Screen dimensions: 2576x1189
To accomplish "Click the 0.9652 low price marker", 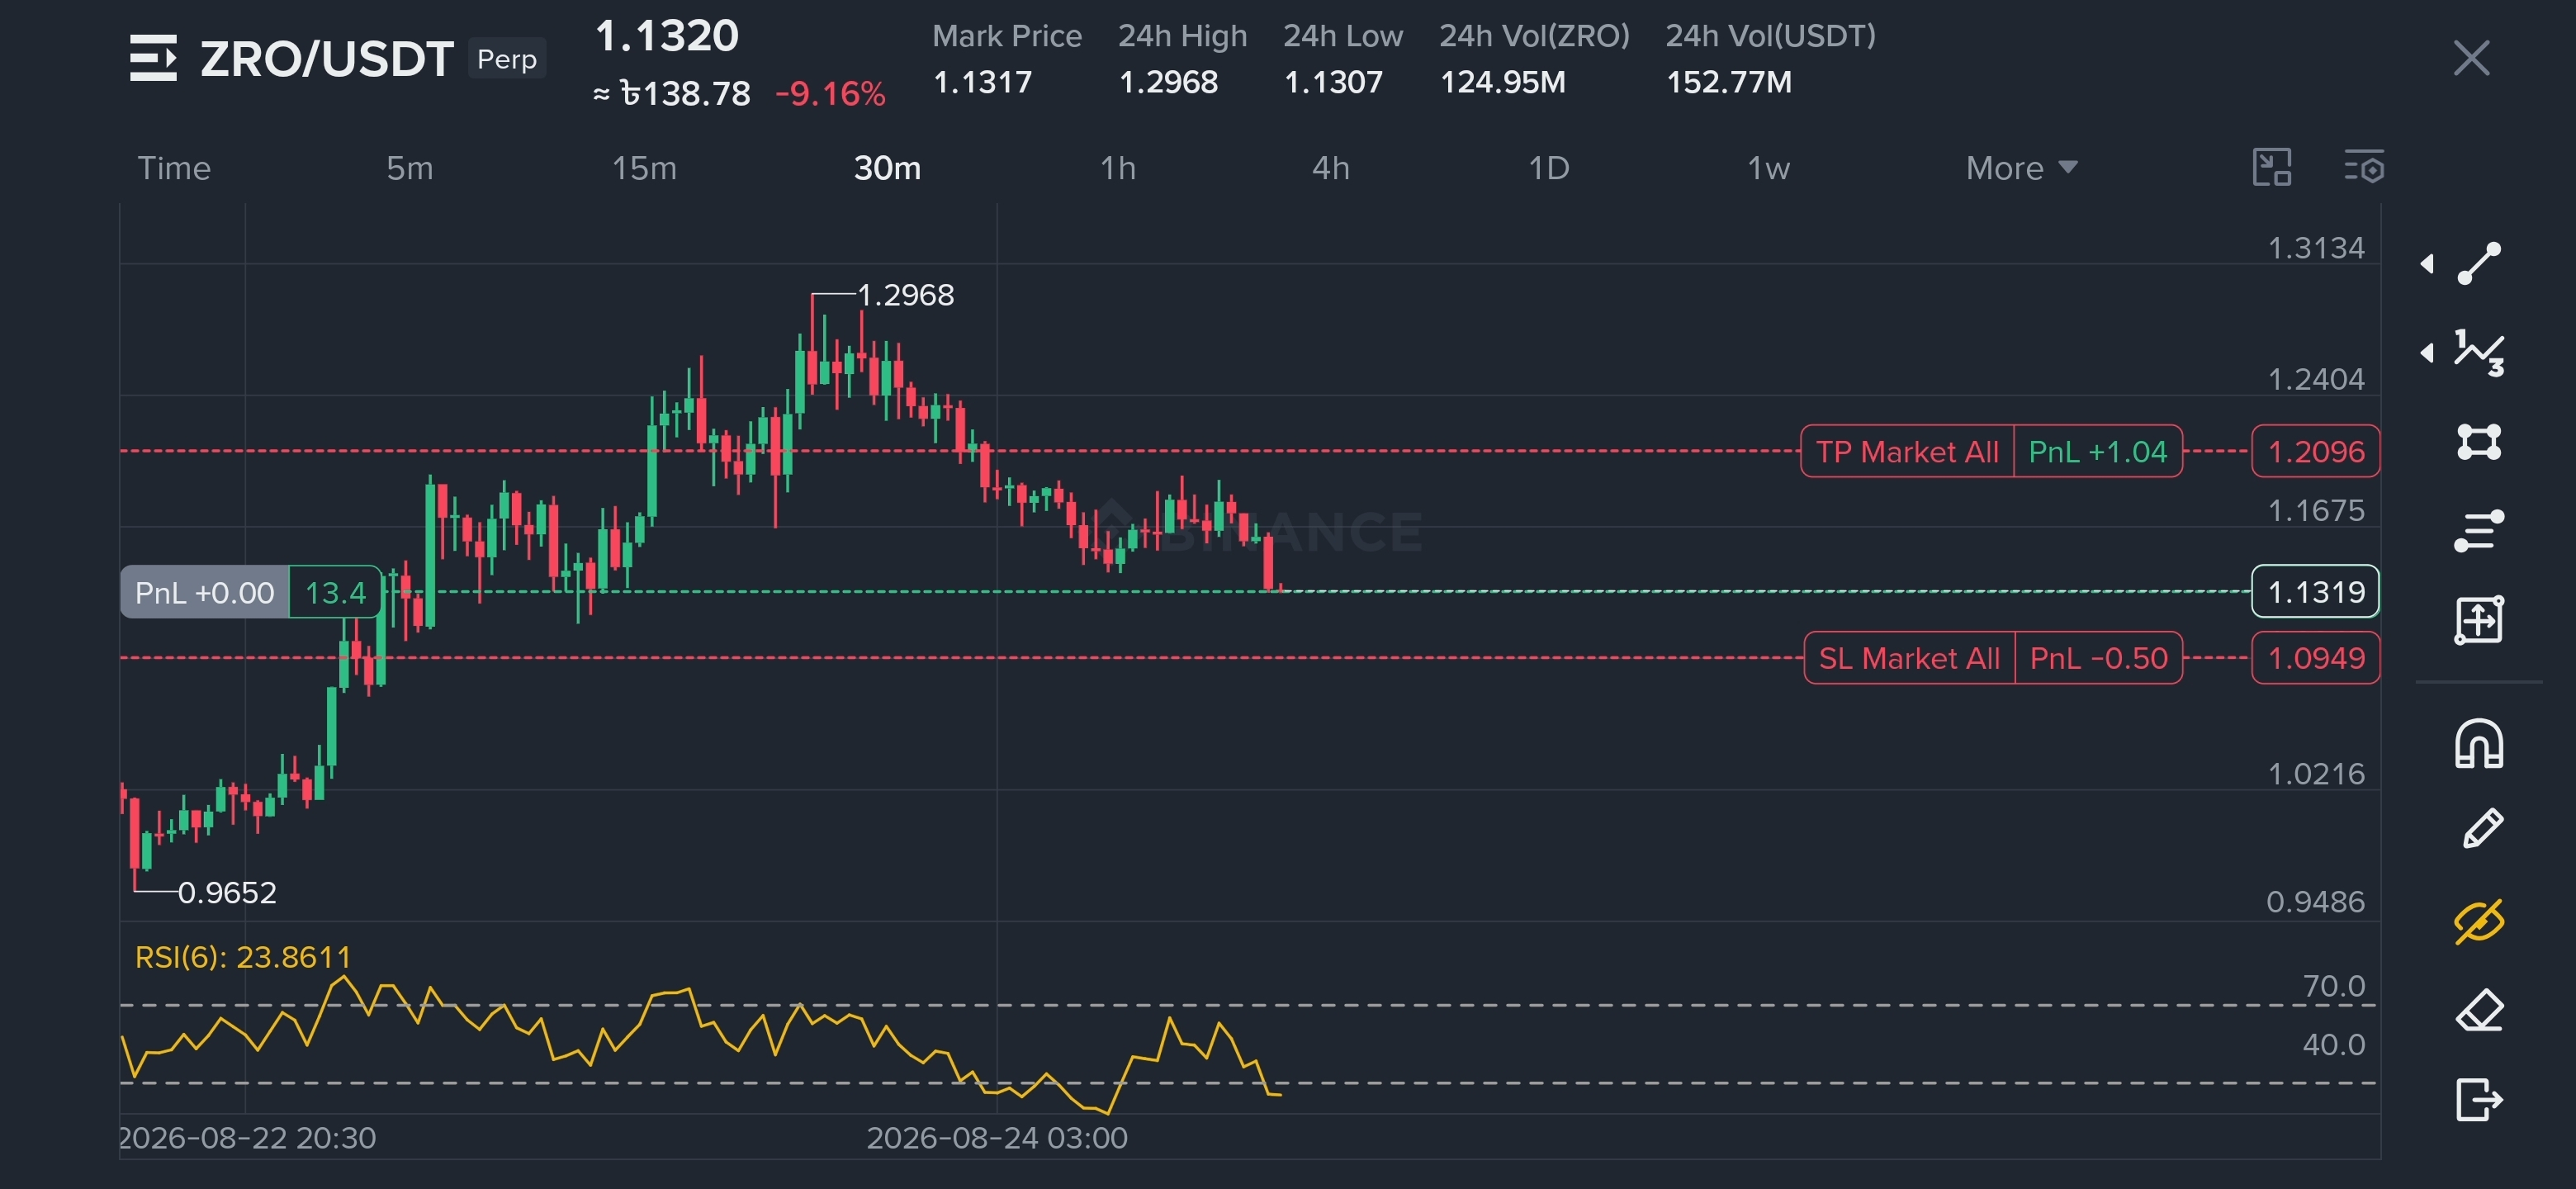I will point(227,892).
